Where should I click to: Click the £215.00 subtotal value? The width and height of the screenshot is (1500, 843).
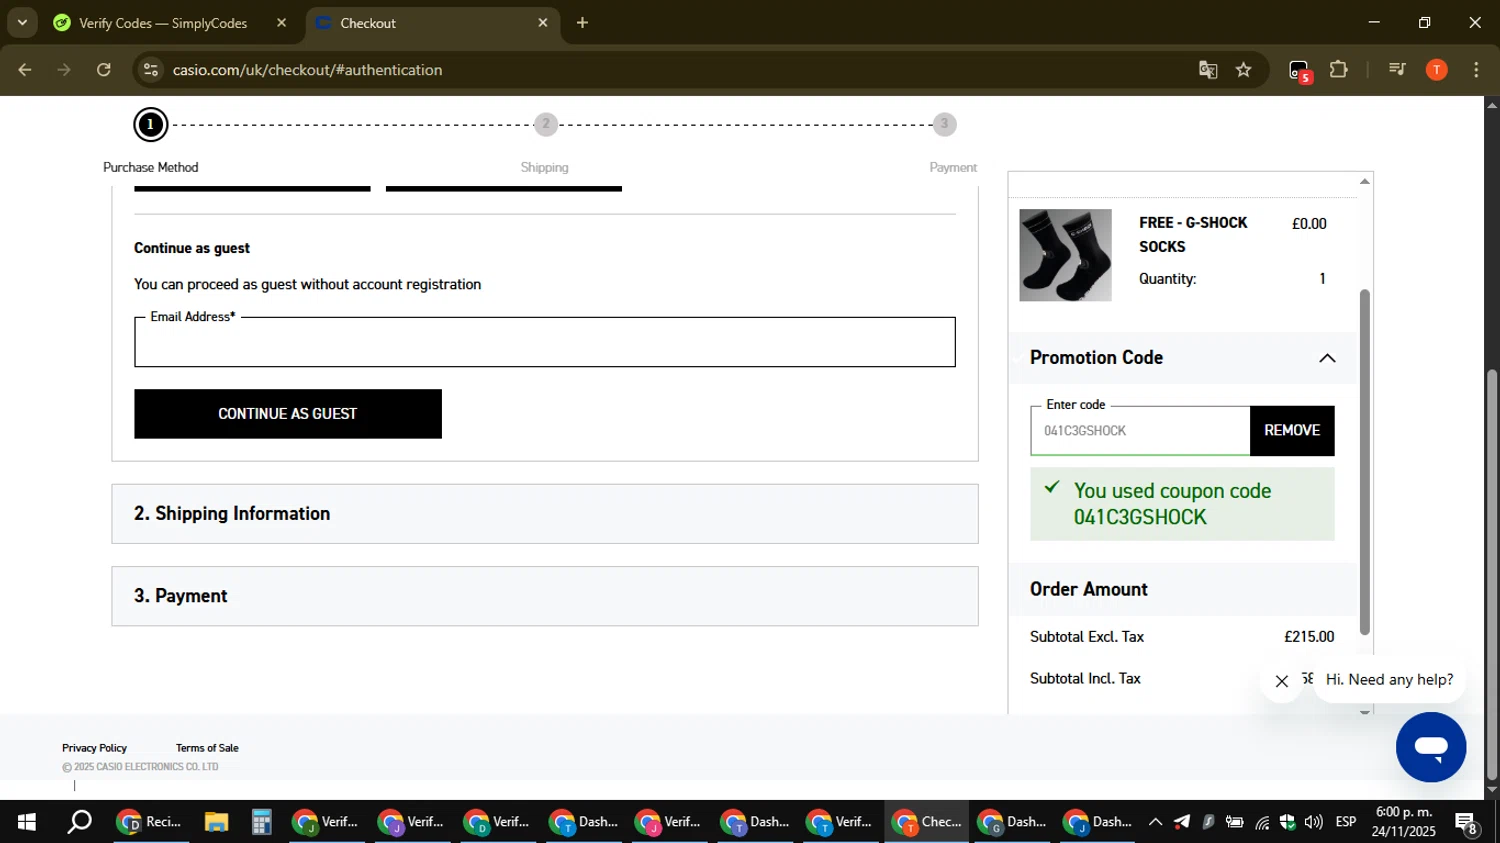pos(1309,637)
